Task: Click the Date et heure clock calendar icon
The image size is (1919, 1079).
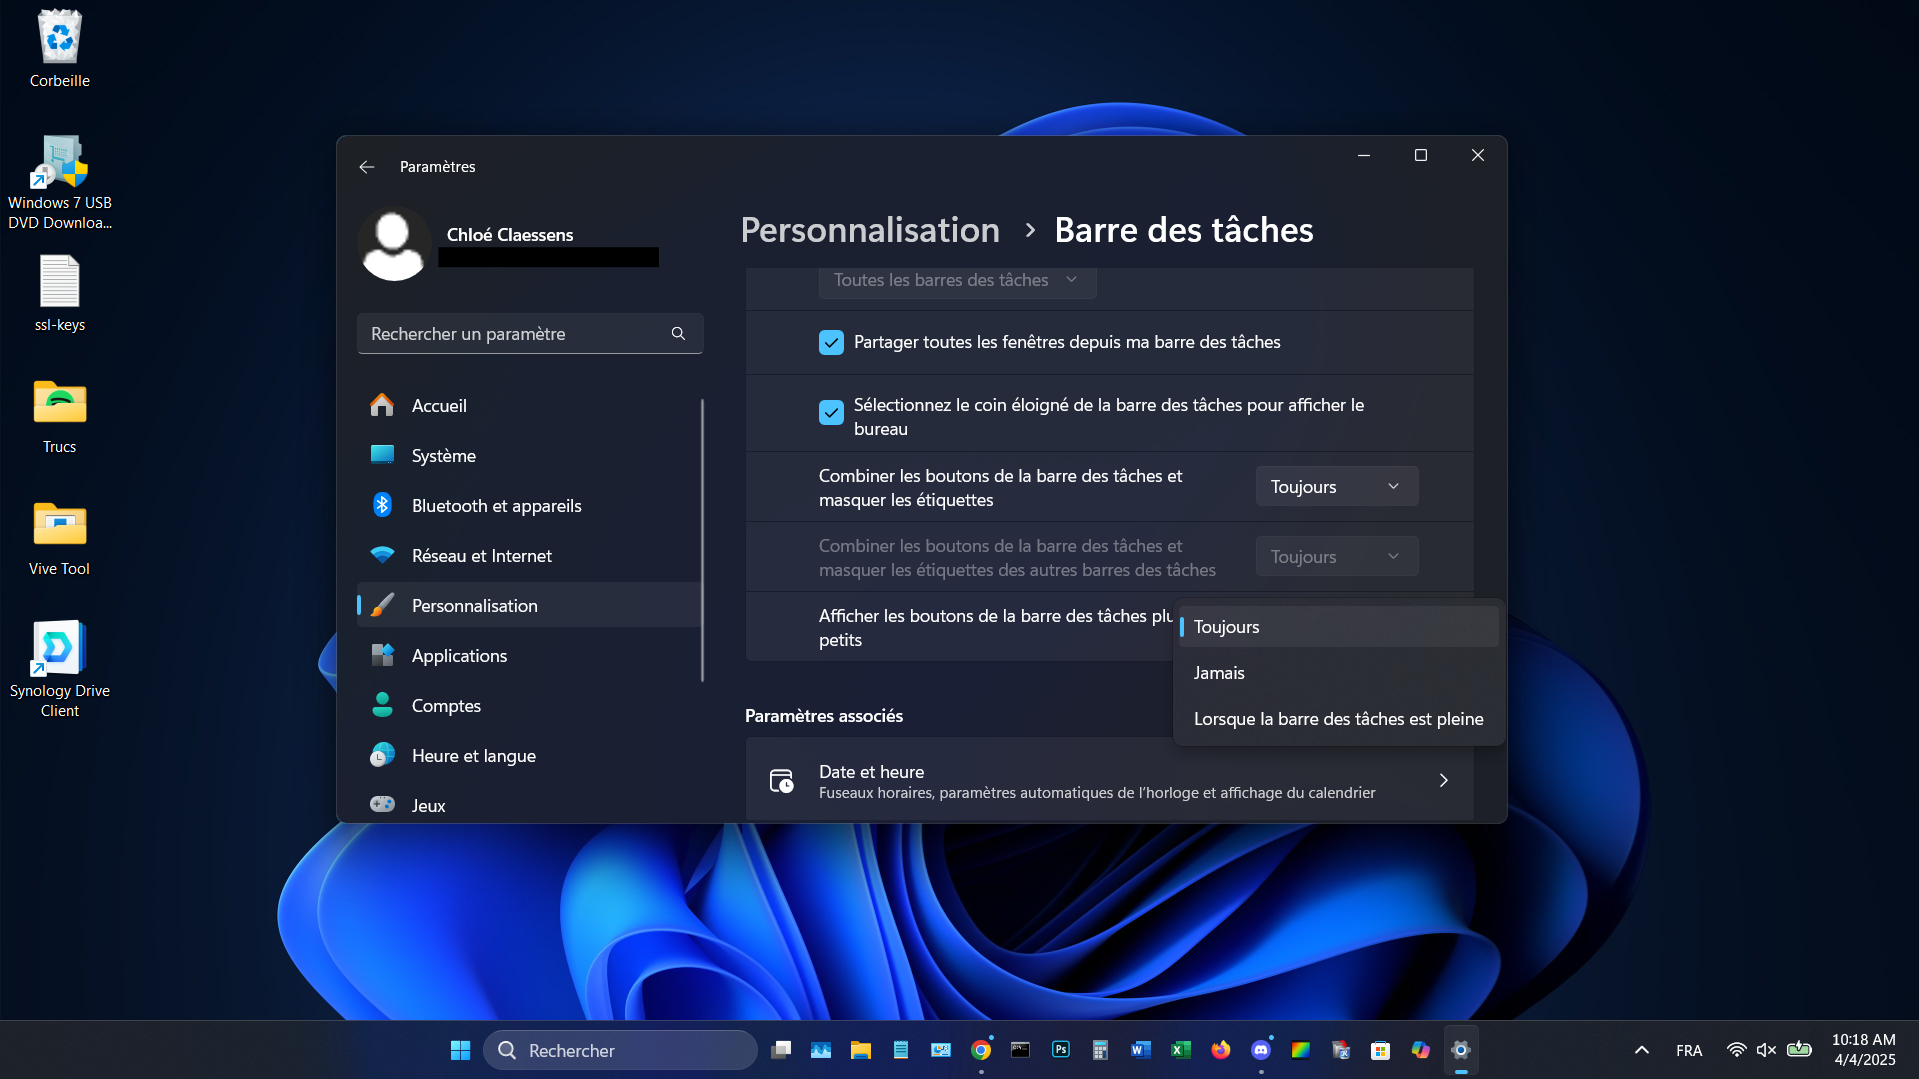Action: pyautogui.click(x=781, y=780)
